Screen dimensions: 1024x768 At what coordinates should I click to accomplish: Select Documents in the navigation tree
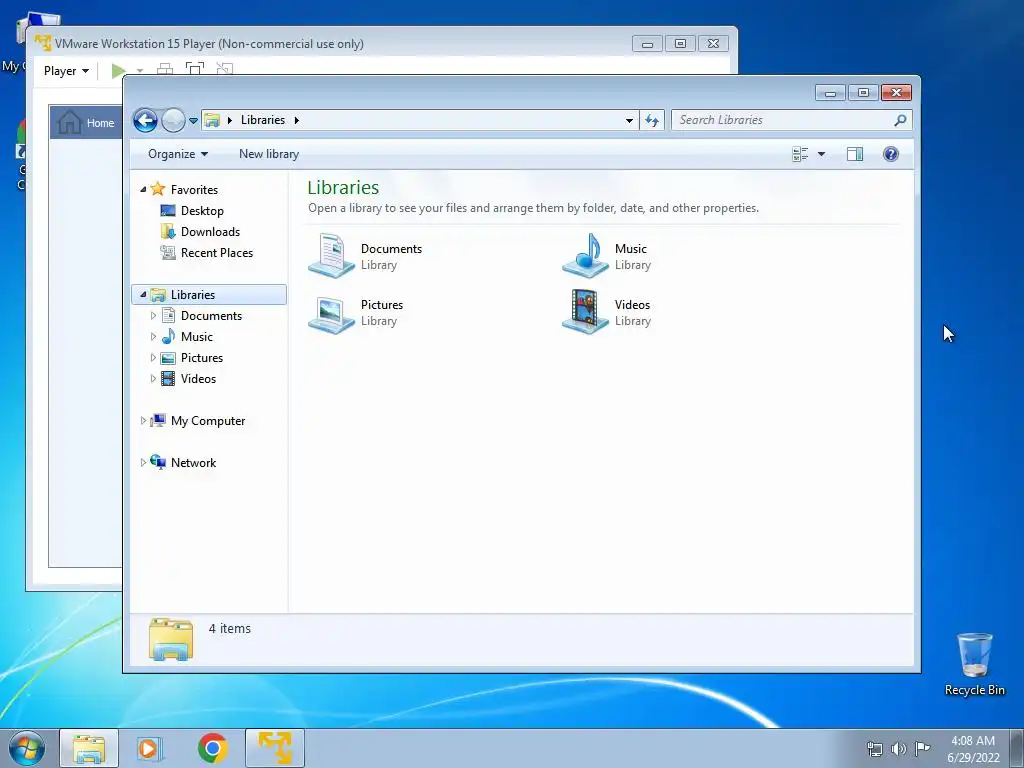(x=211, y=315)
